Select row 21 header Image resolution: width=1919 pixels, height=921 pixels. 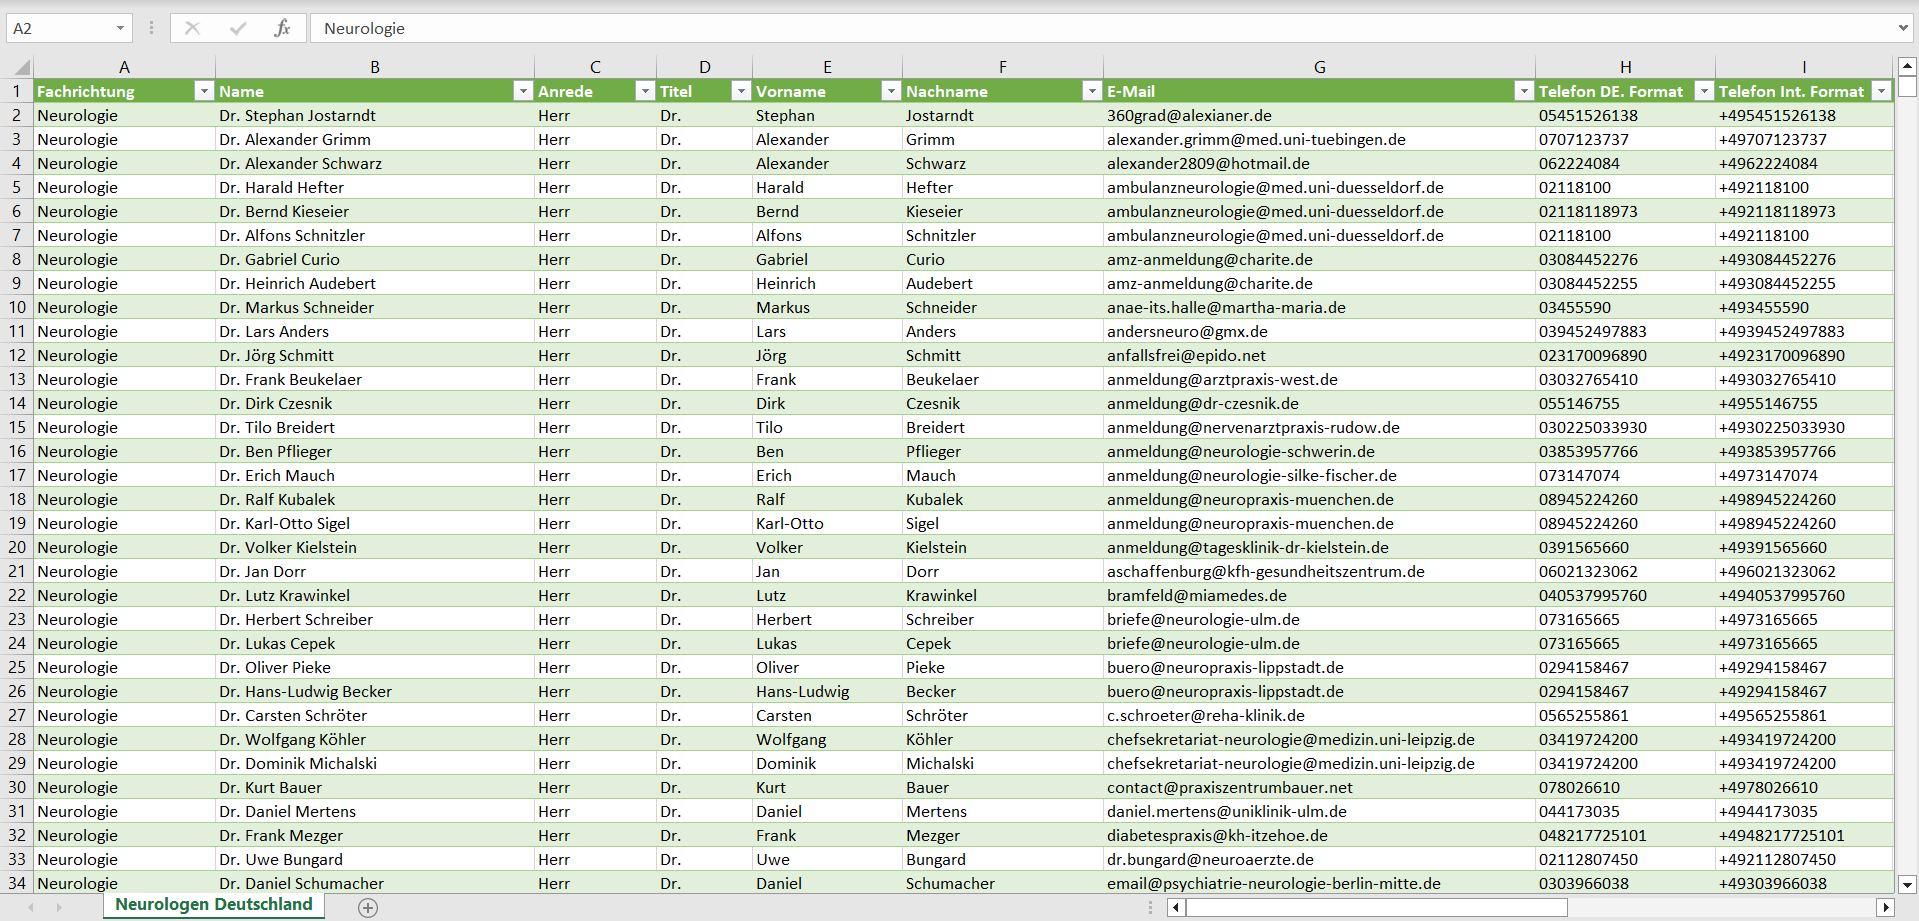17,571
